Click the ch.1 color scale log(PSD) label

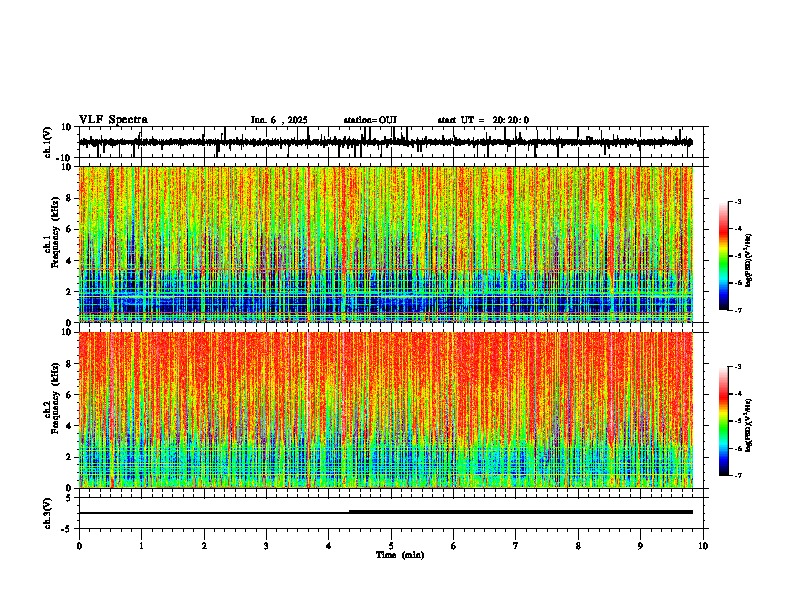click(x=750, y=261)
